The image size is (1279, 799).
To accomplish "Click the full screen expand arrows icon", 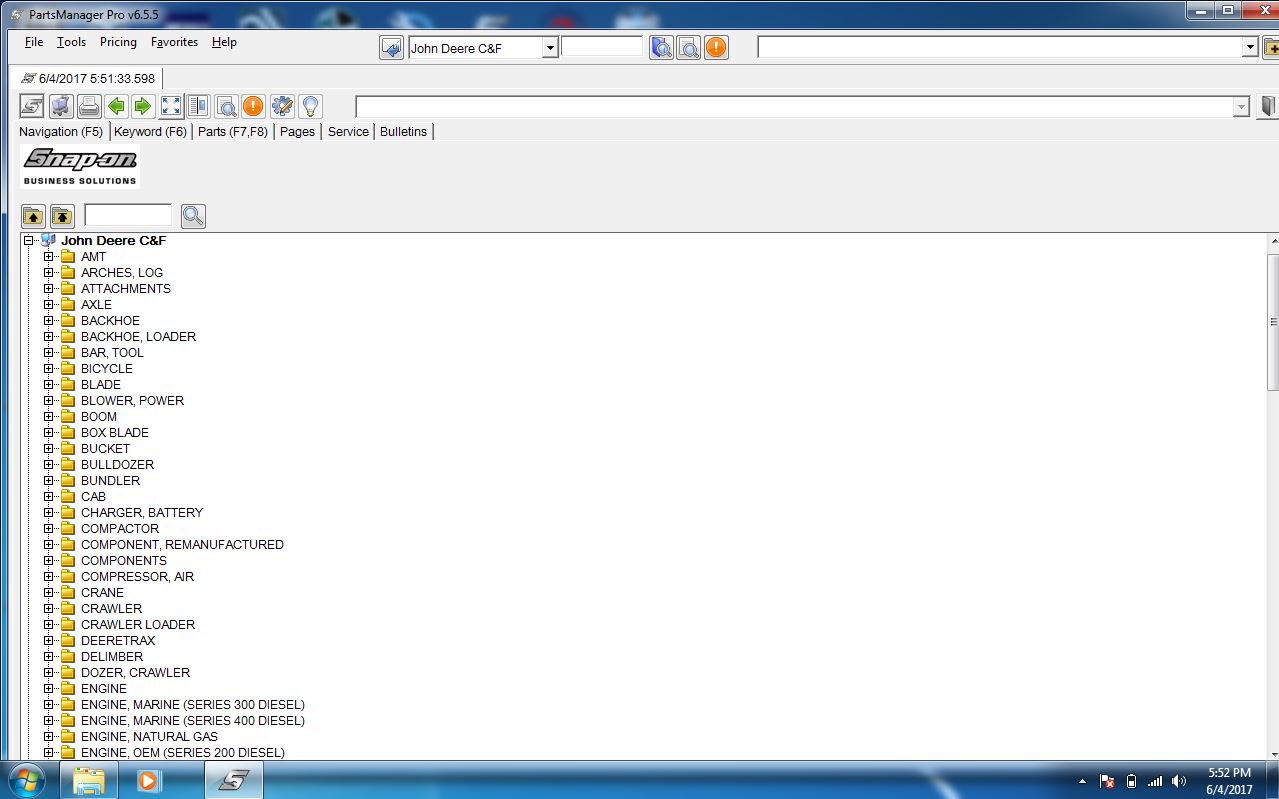I will (x=171, y=106).
